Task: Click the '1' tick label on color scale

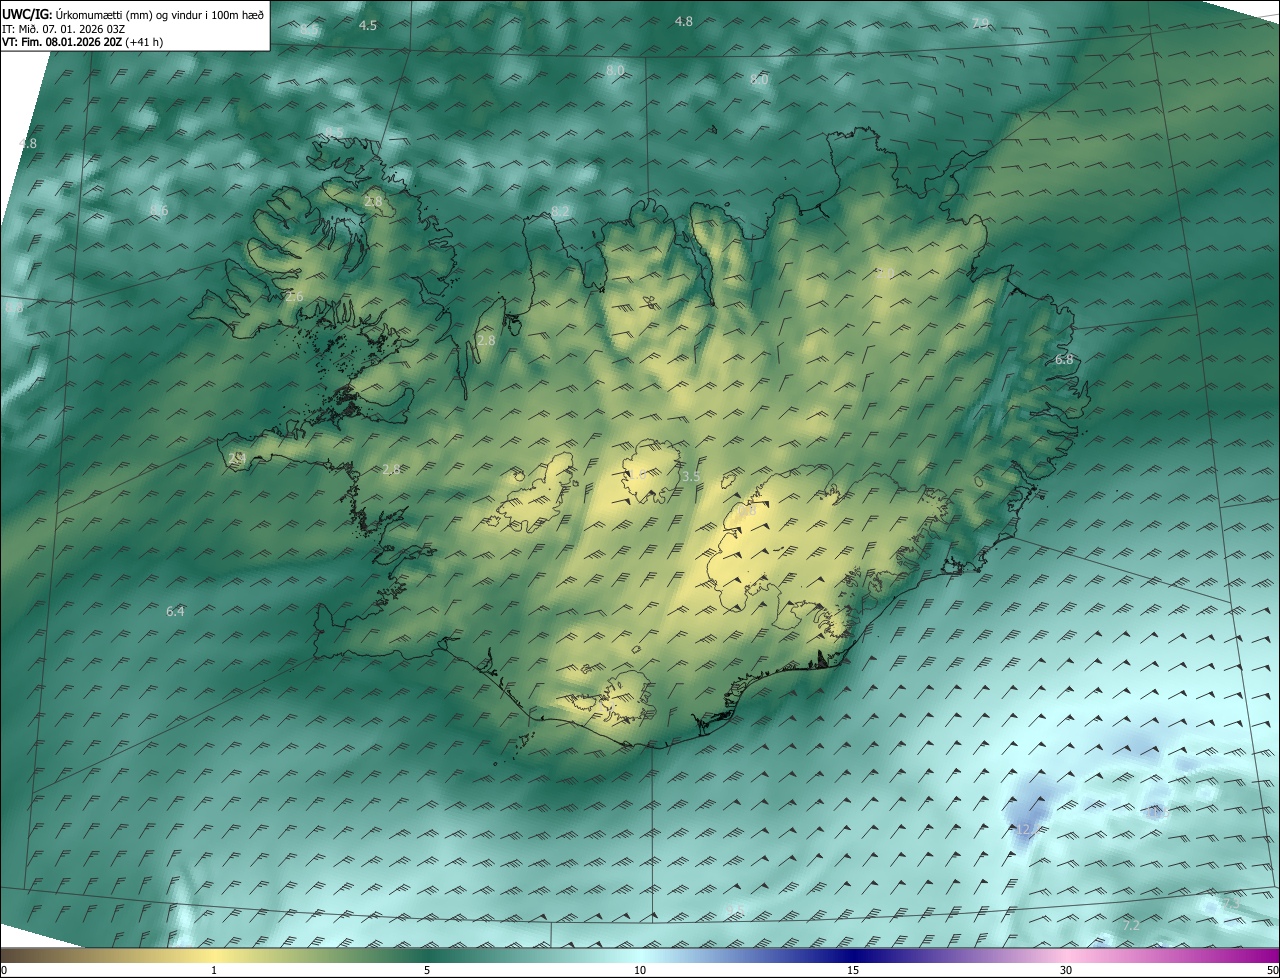Action: click(x=214, y=971)
